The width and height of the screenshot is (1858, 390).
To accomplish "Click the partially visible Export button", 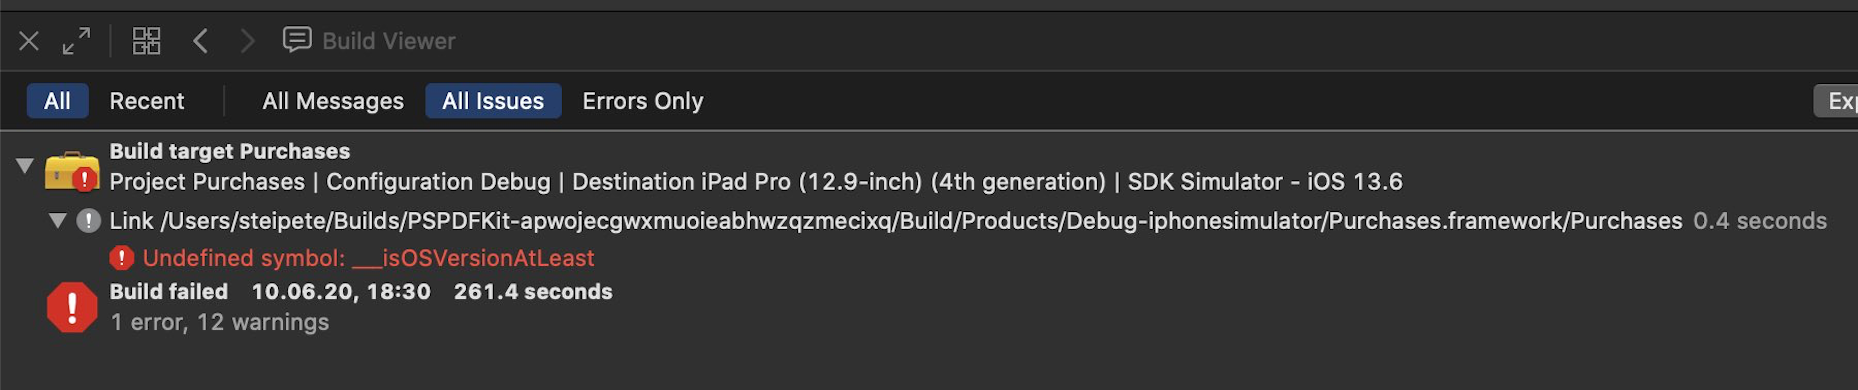I will tap(1836, 101).
